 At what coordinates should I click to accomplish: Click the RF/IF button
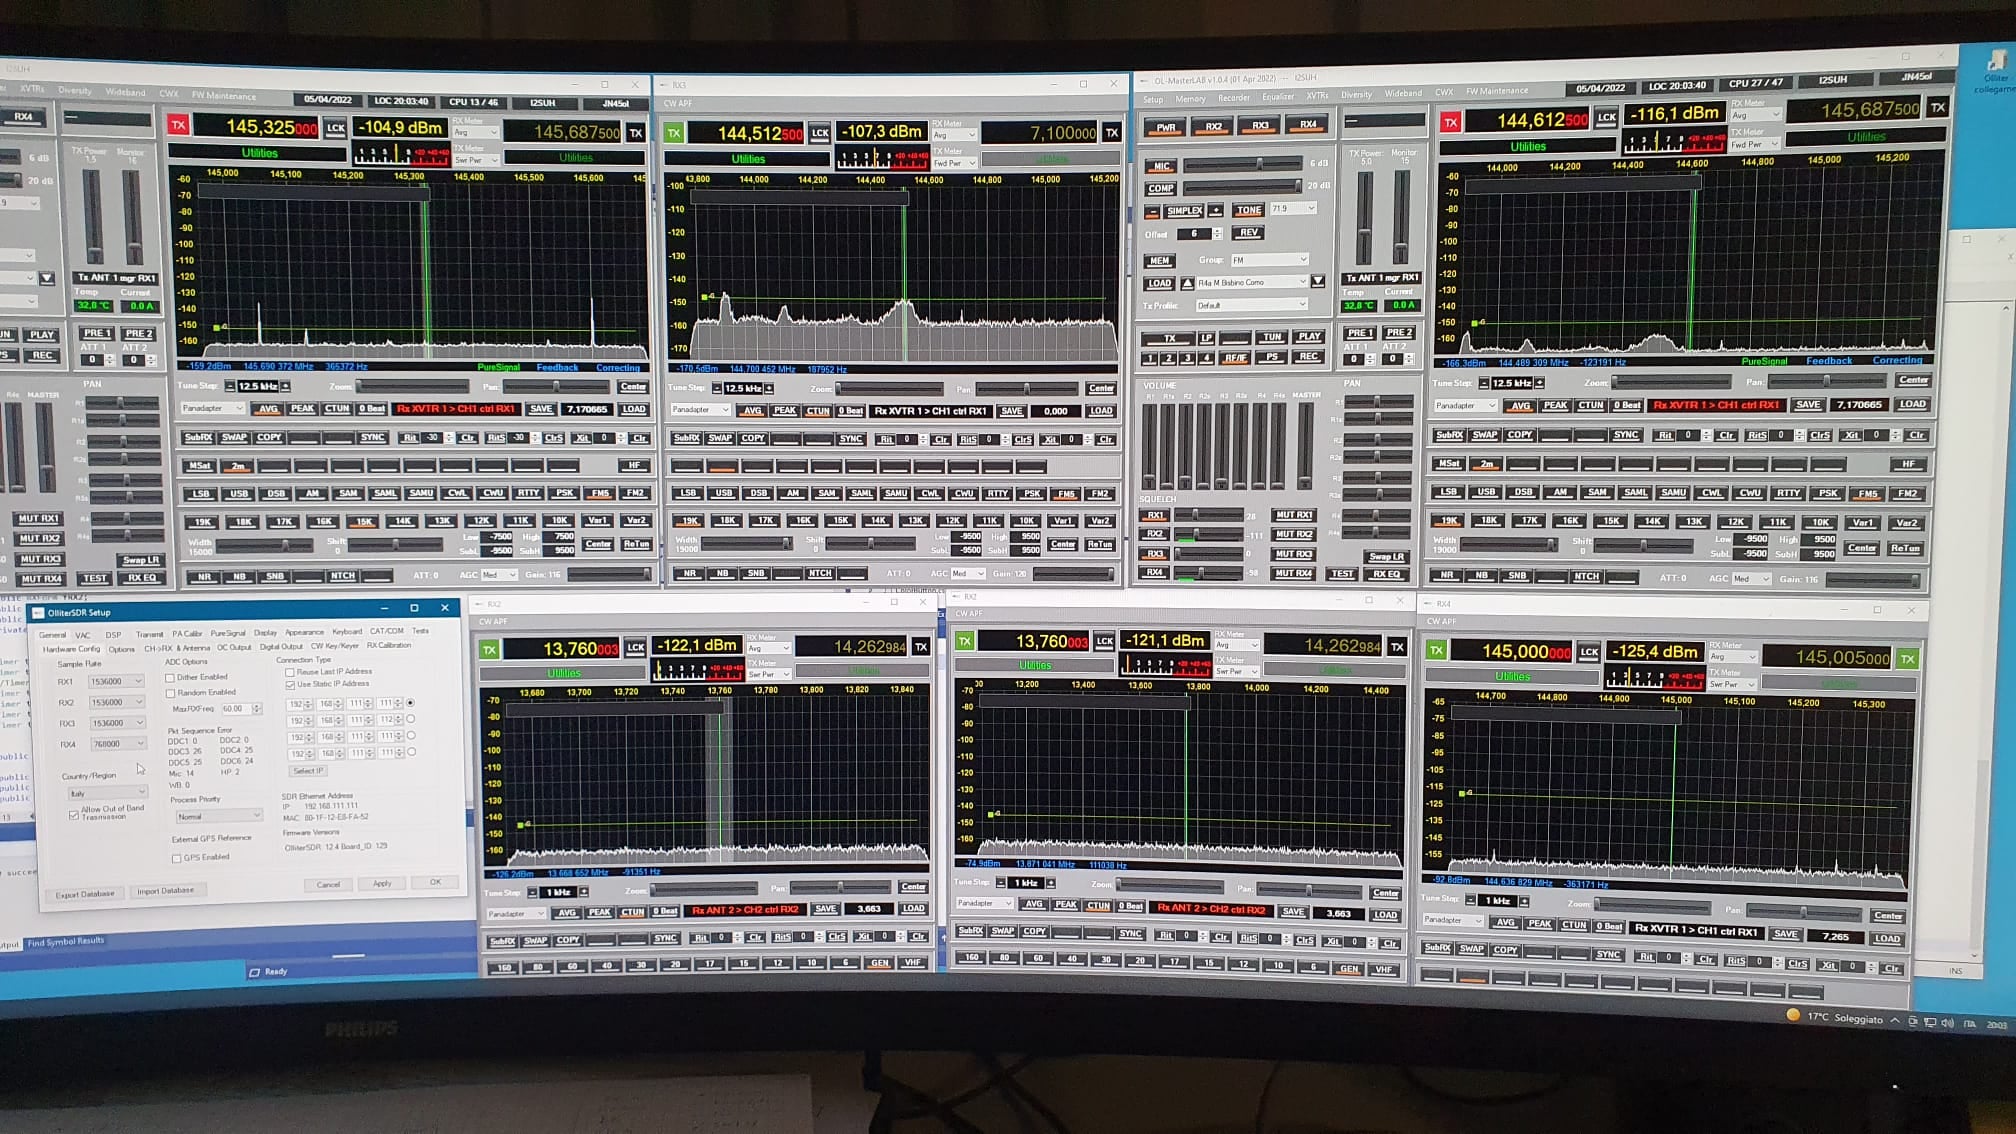(x=1236, y=357)
